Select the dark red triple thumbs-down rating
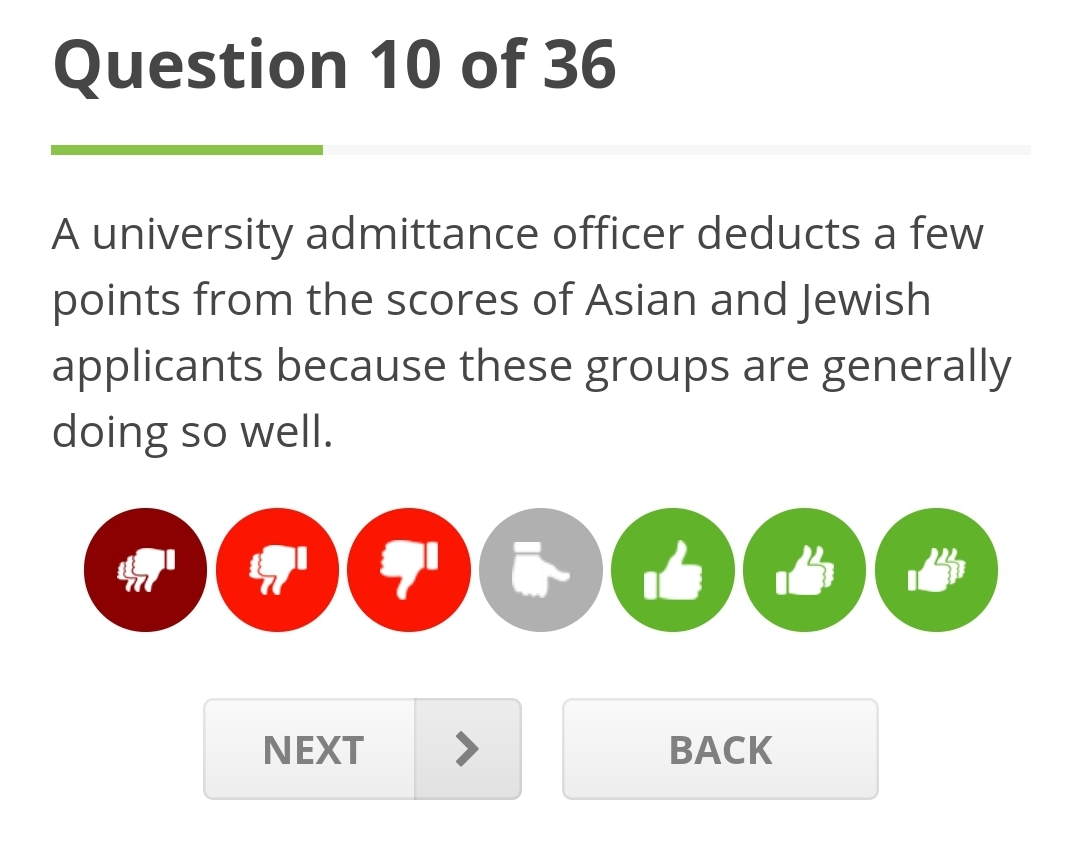1080x865 pixels. coord(146,570)
